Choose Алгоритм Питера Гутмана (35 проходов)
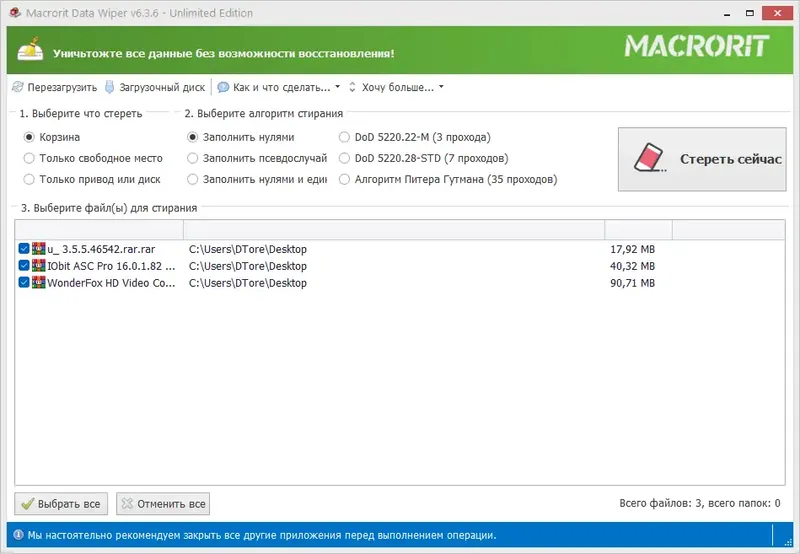 click(x=344, y=179)
